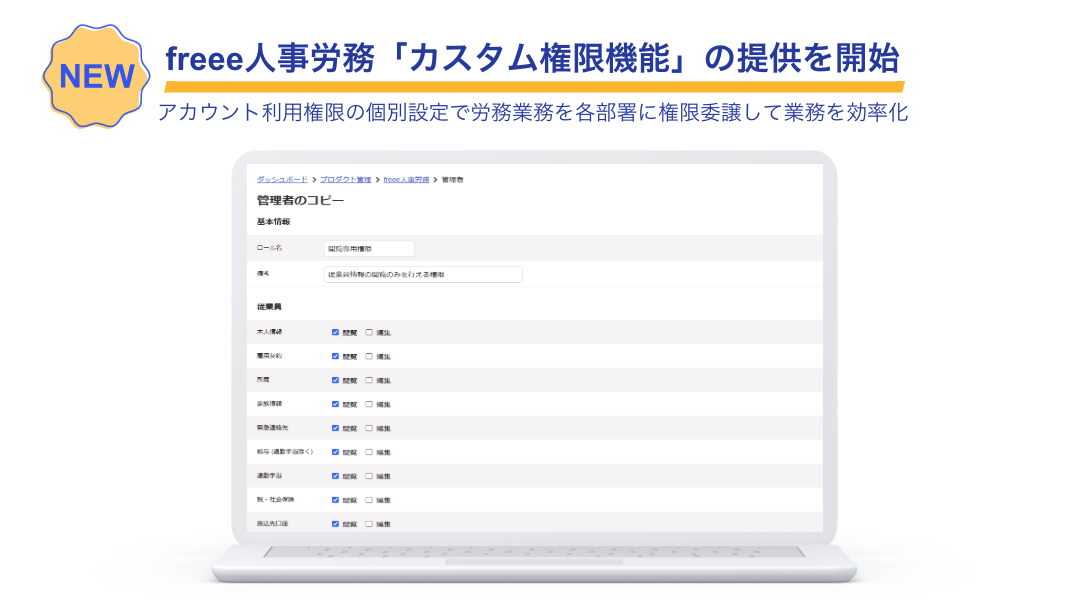Toggle 閲覧 checkbox for 雇用契約
Viewport: 1068px width, 600px height.
pyautogui.click(x=336, y=356)
